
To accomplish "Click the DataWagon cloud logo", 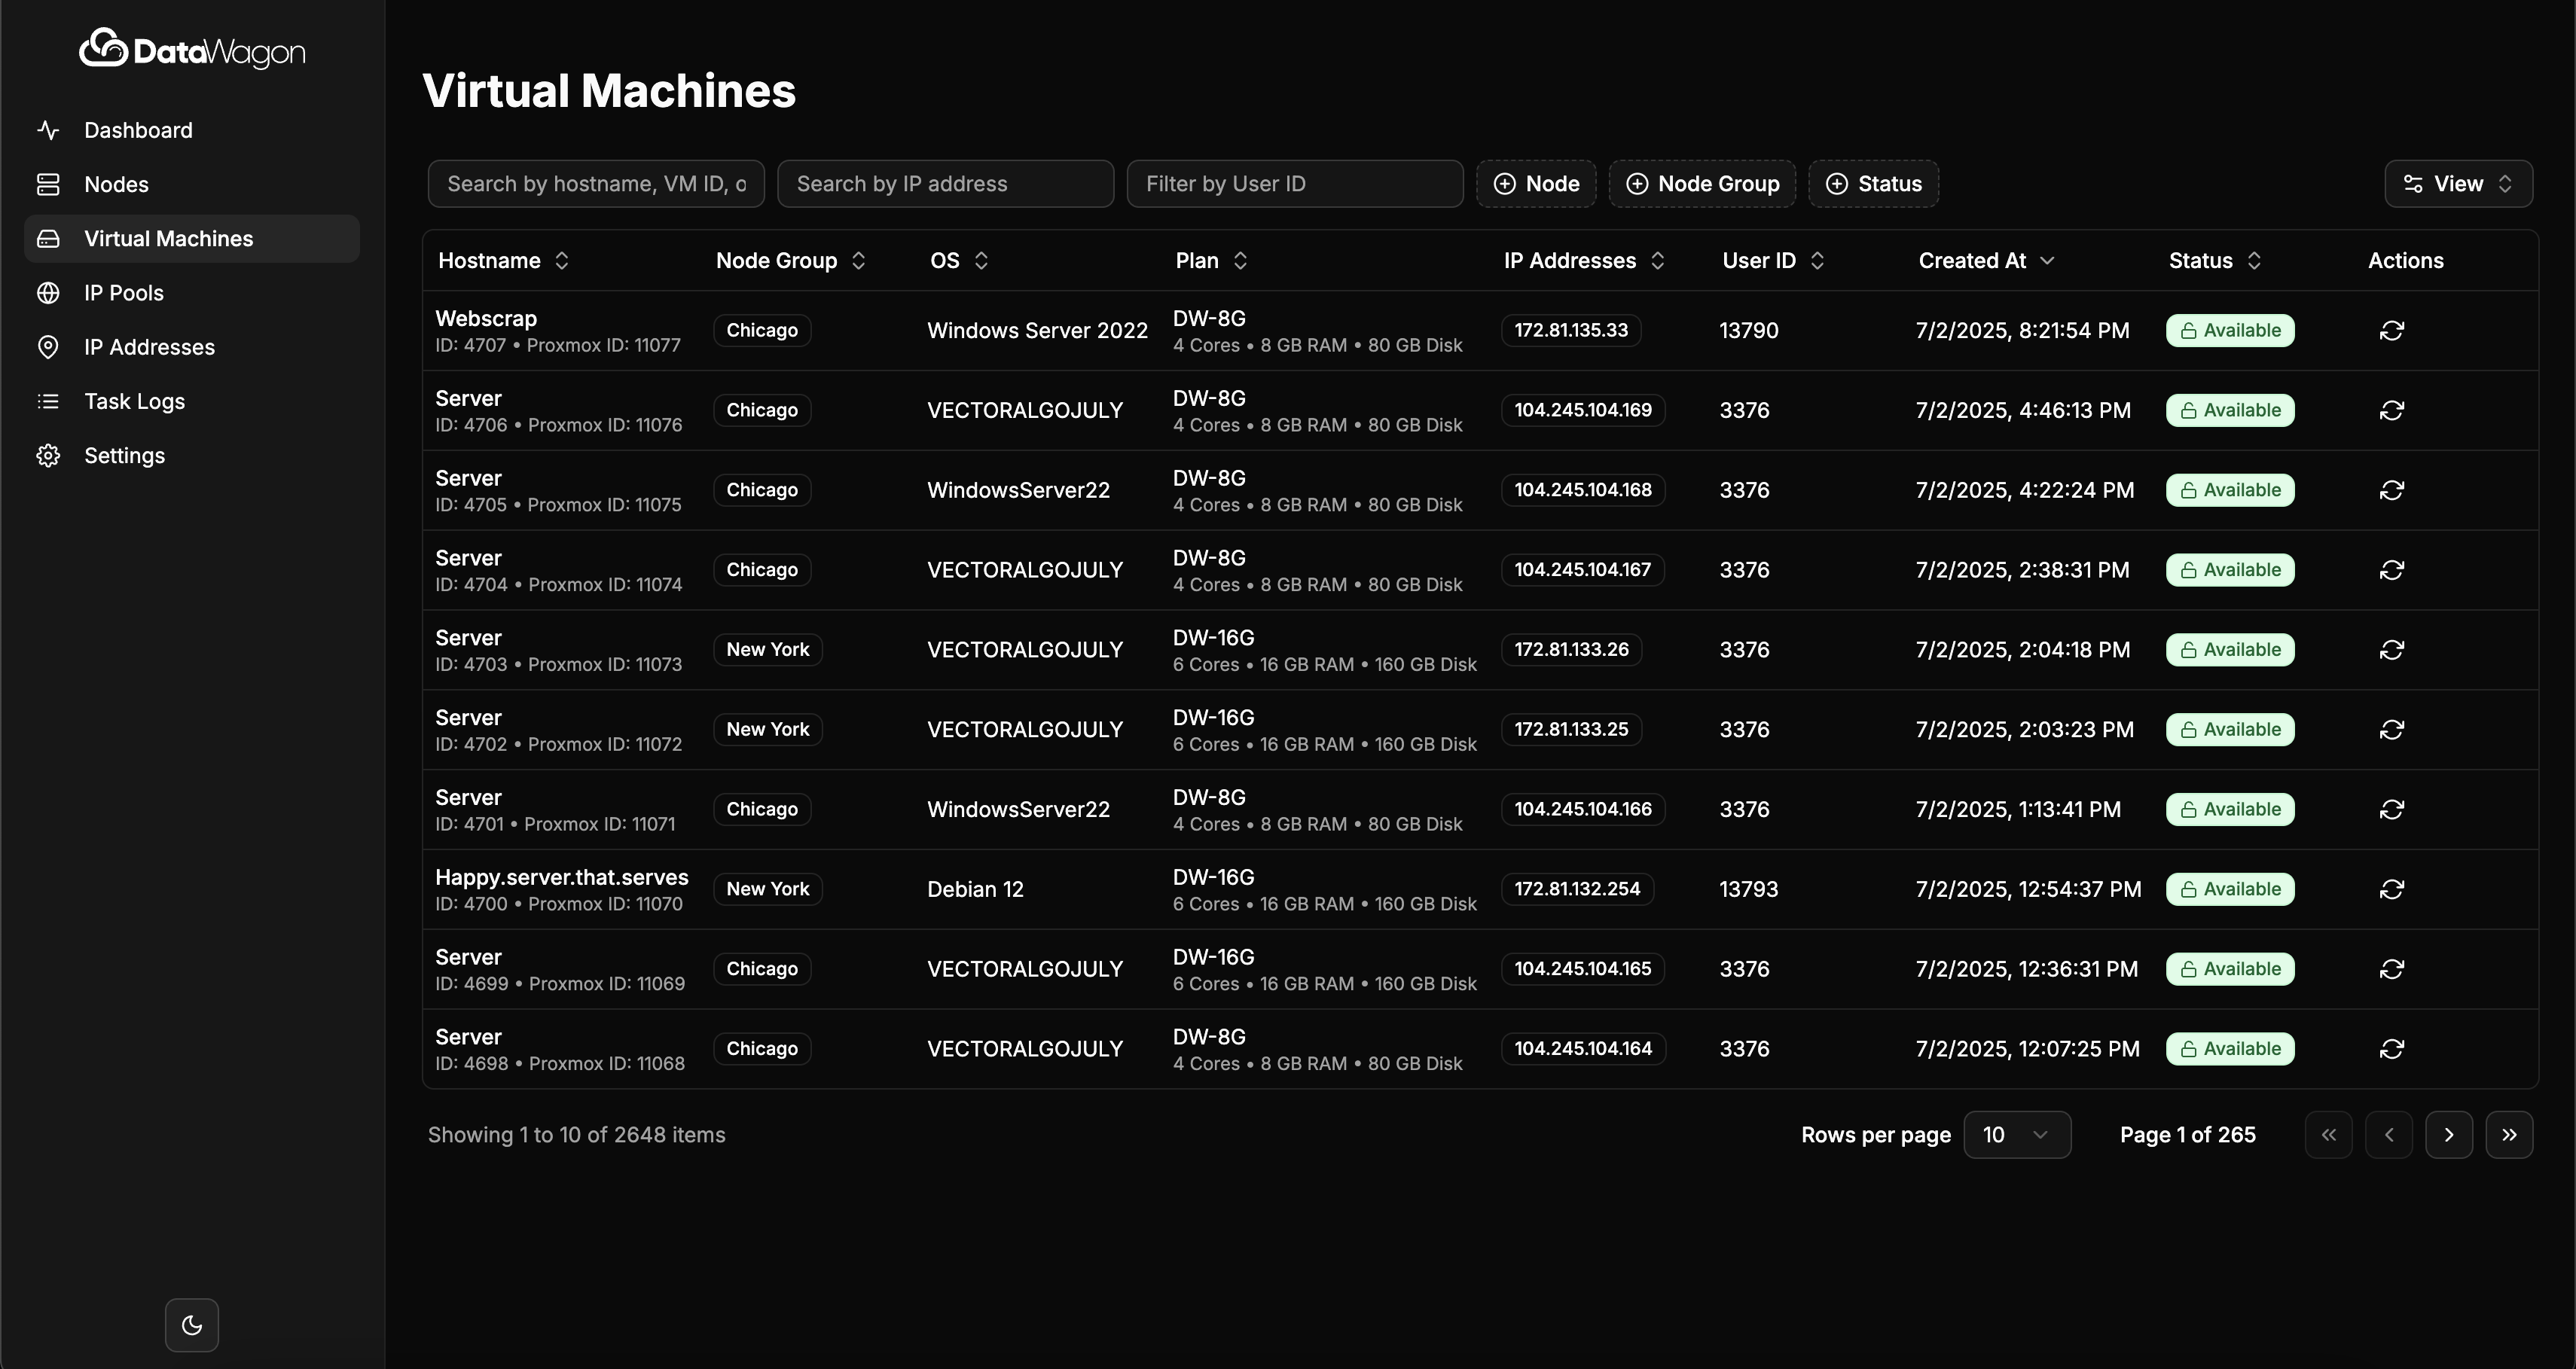I will (104, 48).
